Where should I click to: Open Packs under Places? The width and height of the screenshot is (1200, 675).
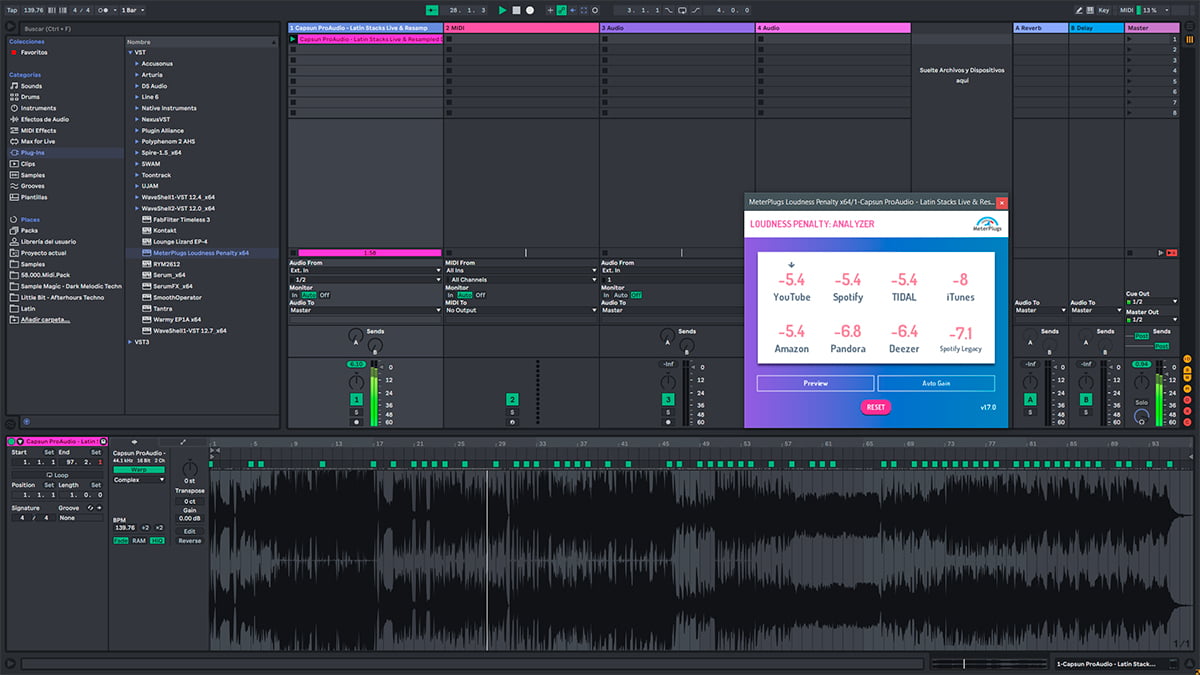pyautogui.click(x=29, y=230)
